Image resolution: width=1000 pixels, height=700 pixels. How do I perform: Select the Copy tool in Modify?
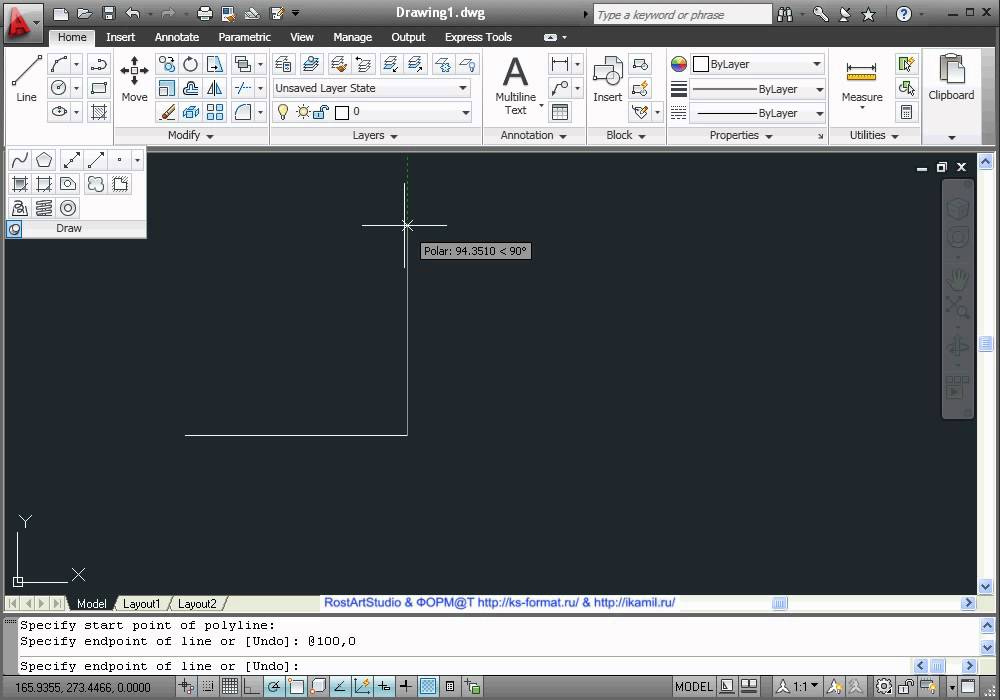(x=167, y=64)
